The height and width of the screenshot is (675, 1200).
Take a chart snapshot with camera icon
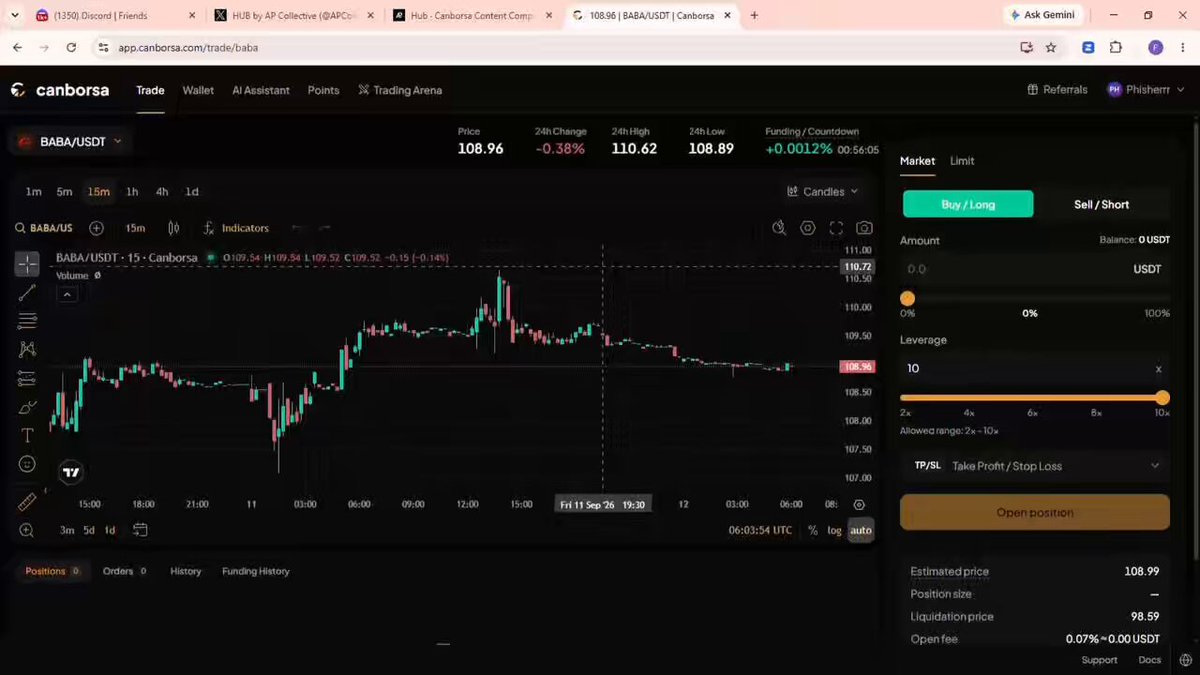pos(864,228)
